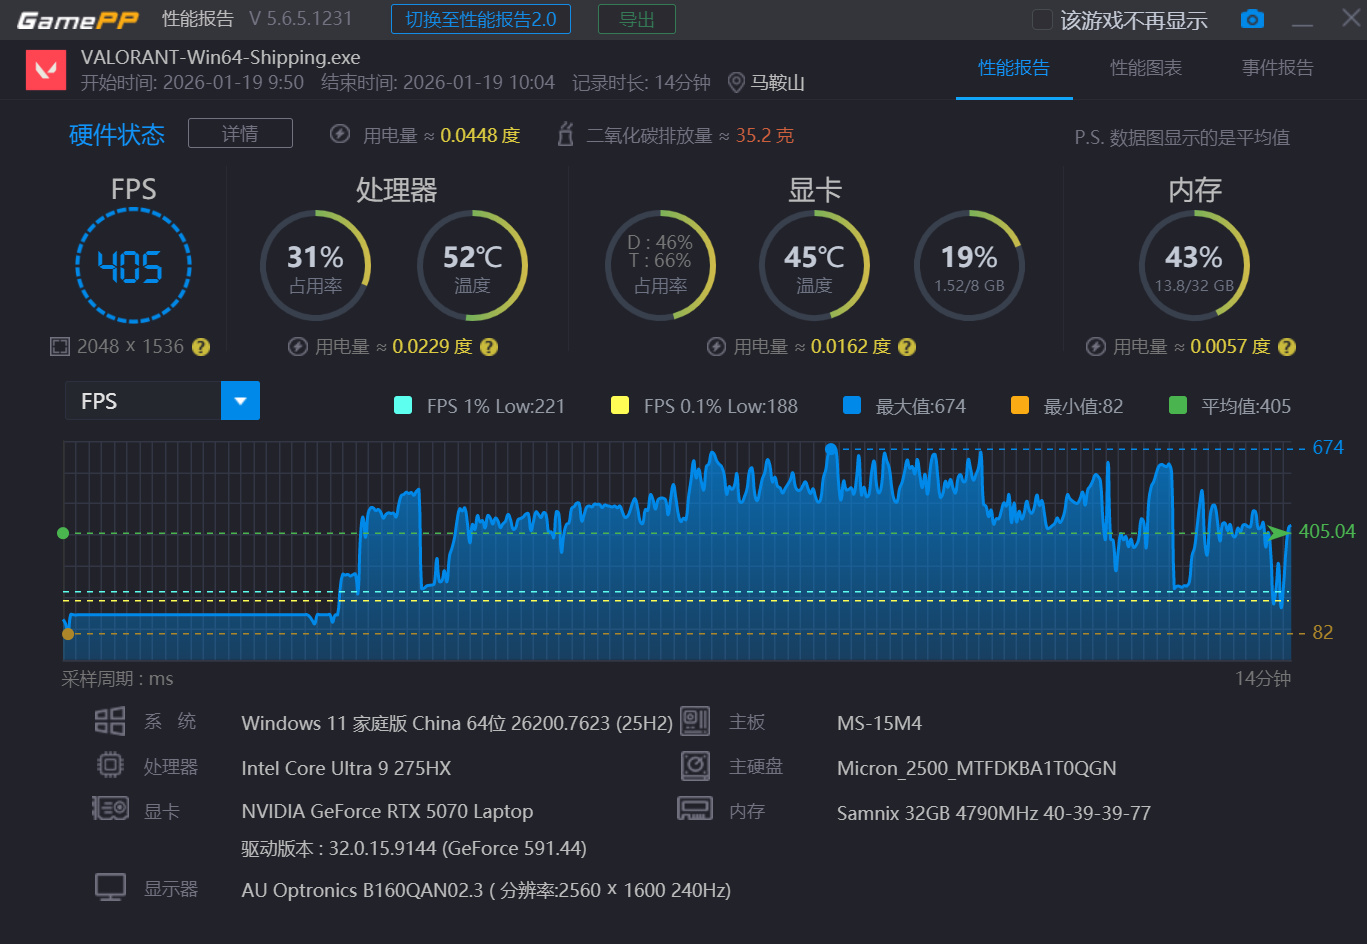The image size is (1367, 944).
Task: Click help icon next to processor power usage
Action: 488,347
